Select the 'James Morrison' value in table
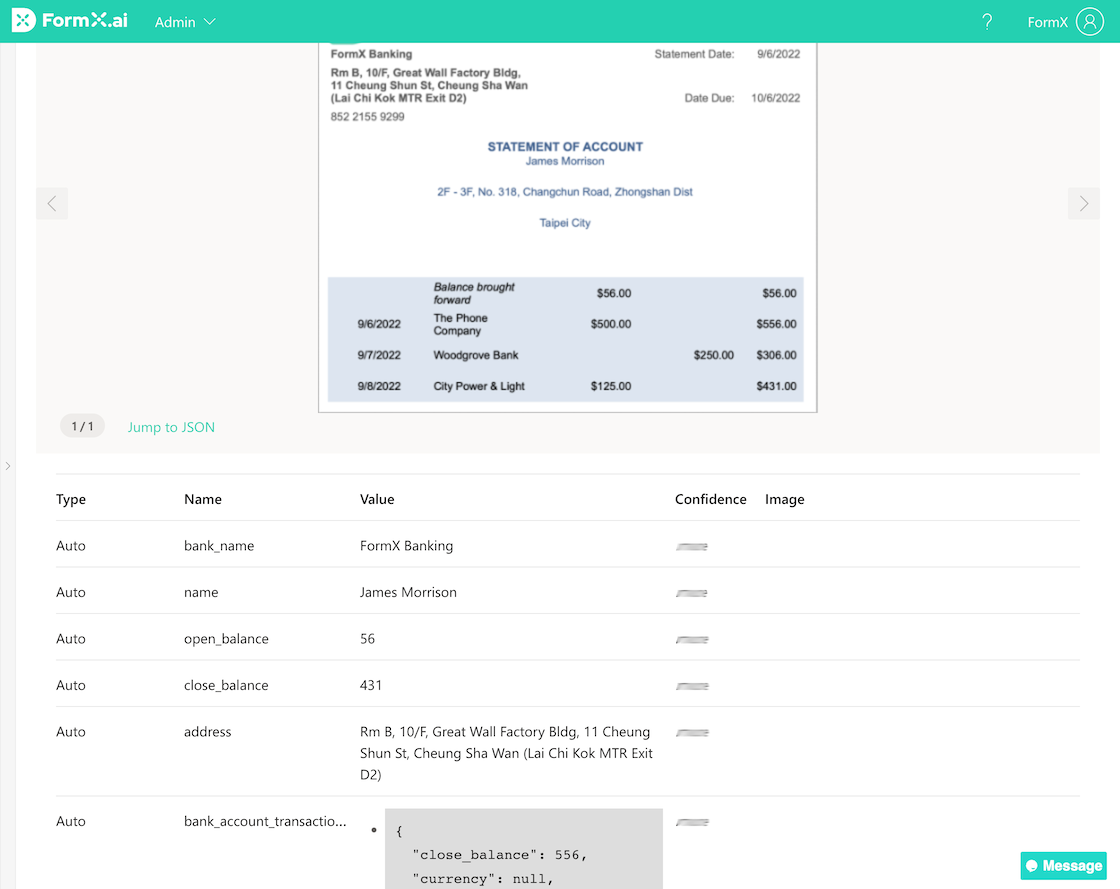This screenshot has width=1120, height=889. point(409,592)
